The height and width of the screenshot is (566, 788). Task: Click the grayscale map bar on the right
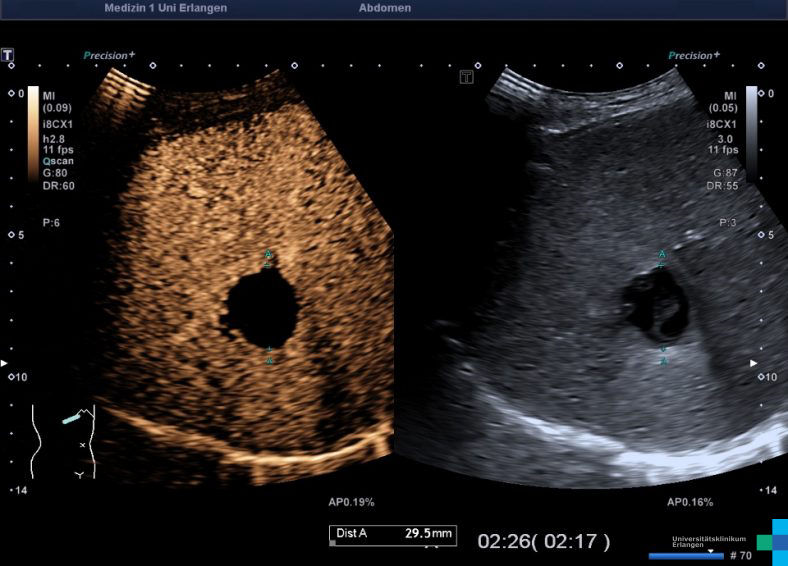pyautogui.click(x=752, y=120)
